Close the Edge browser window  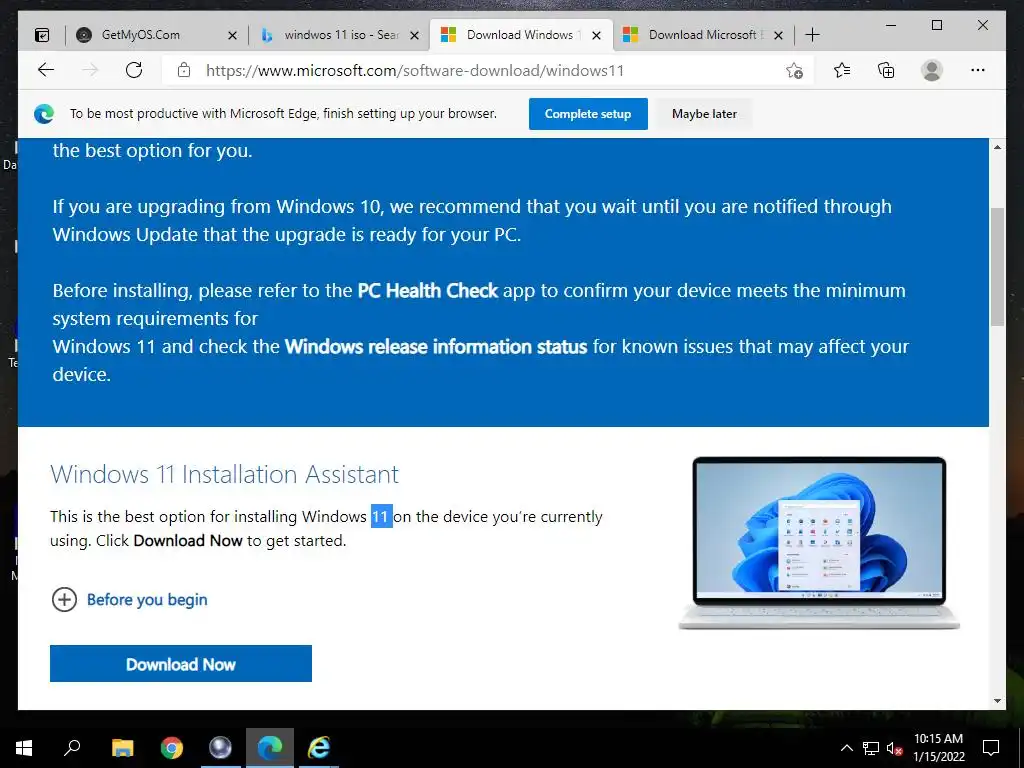coord(983,25)
